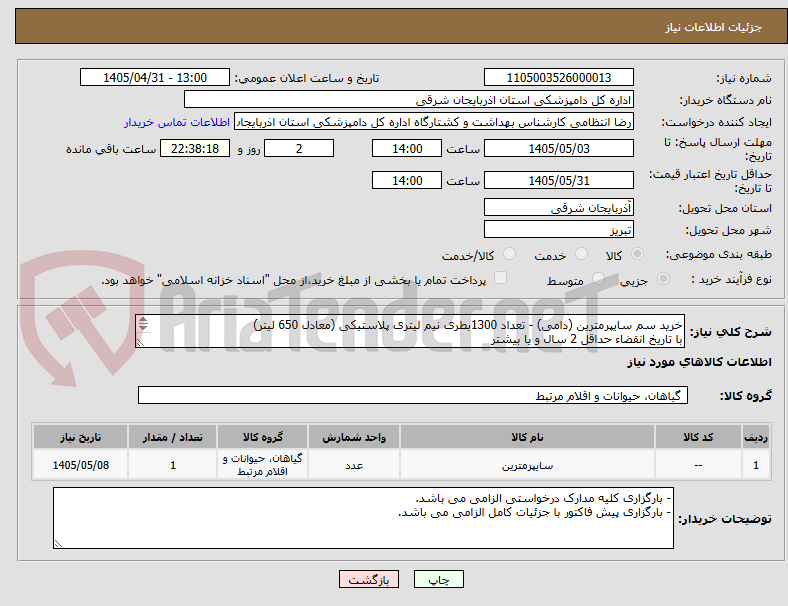Click the delivery province field آذربایجان شرقی

click(559, 207)
